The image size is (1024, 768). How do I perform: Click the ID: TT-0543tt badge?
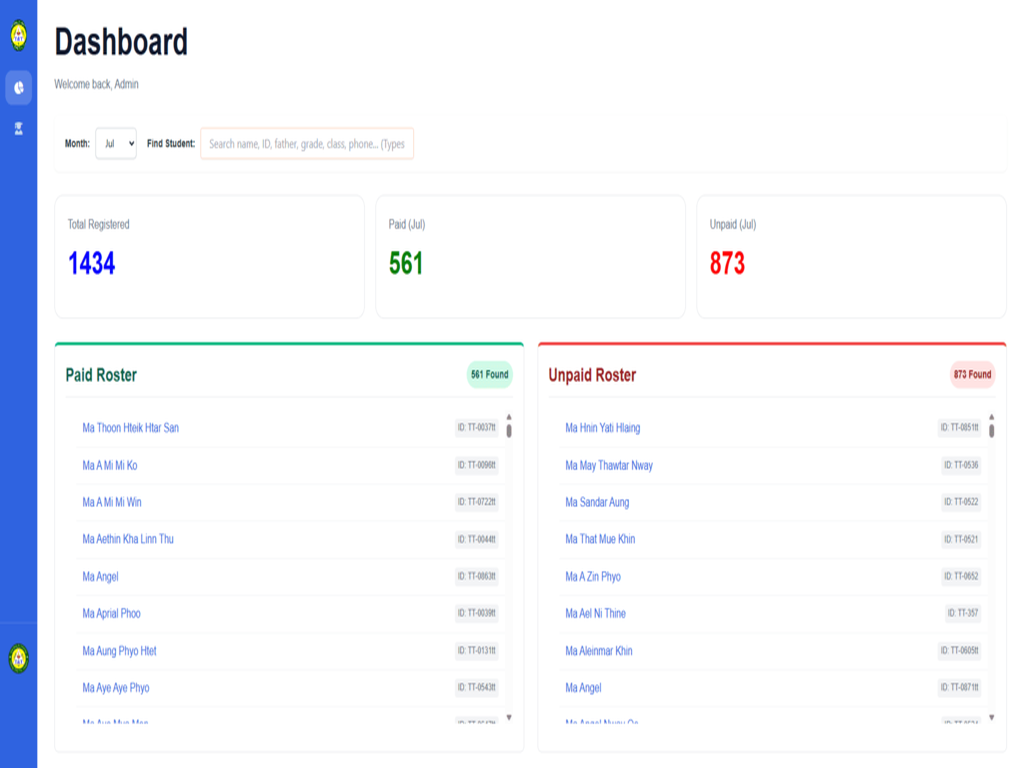pos(477,687)
